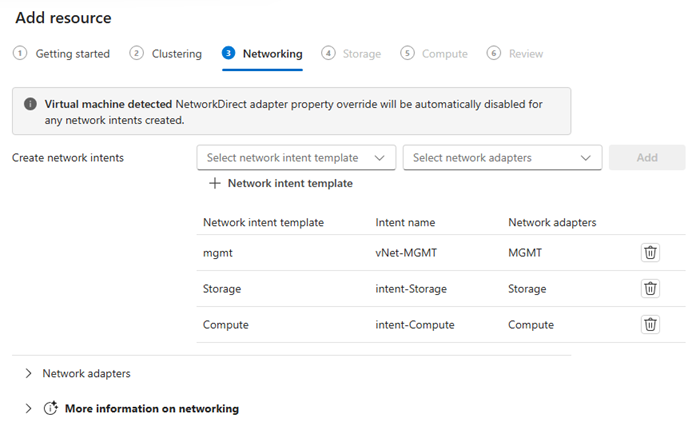
Task: Click the Network intent template link
Action: click(290, 183)
